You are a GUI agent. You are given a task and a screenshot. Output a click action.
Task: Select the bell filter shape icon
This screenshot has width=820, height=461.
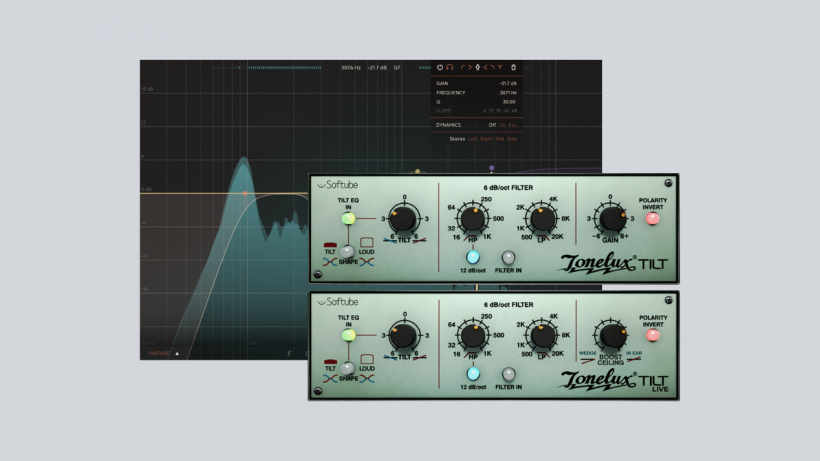pos(477,67)
